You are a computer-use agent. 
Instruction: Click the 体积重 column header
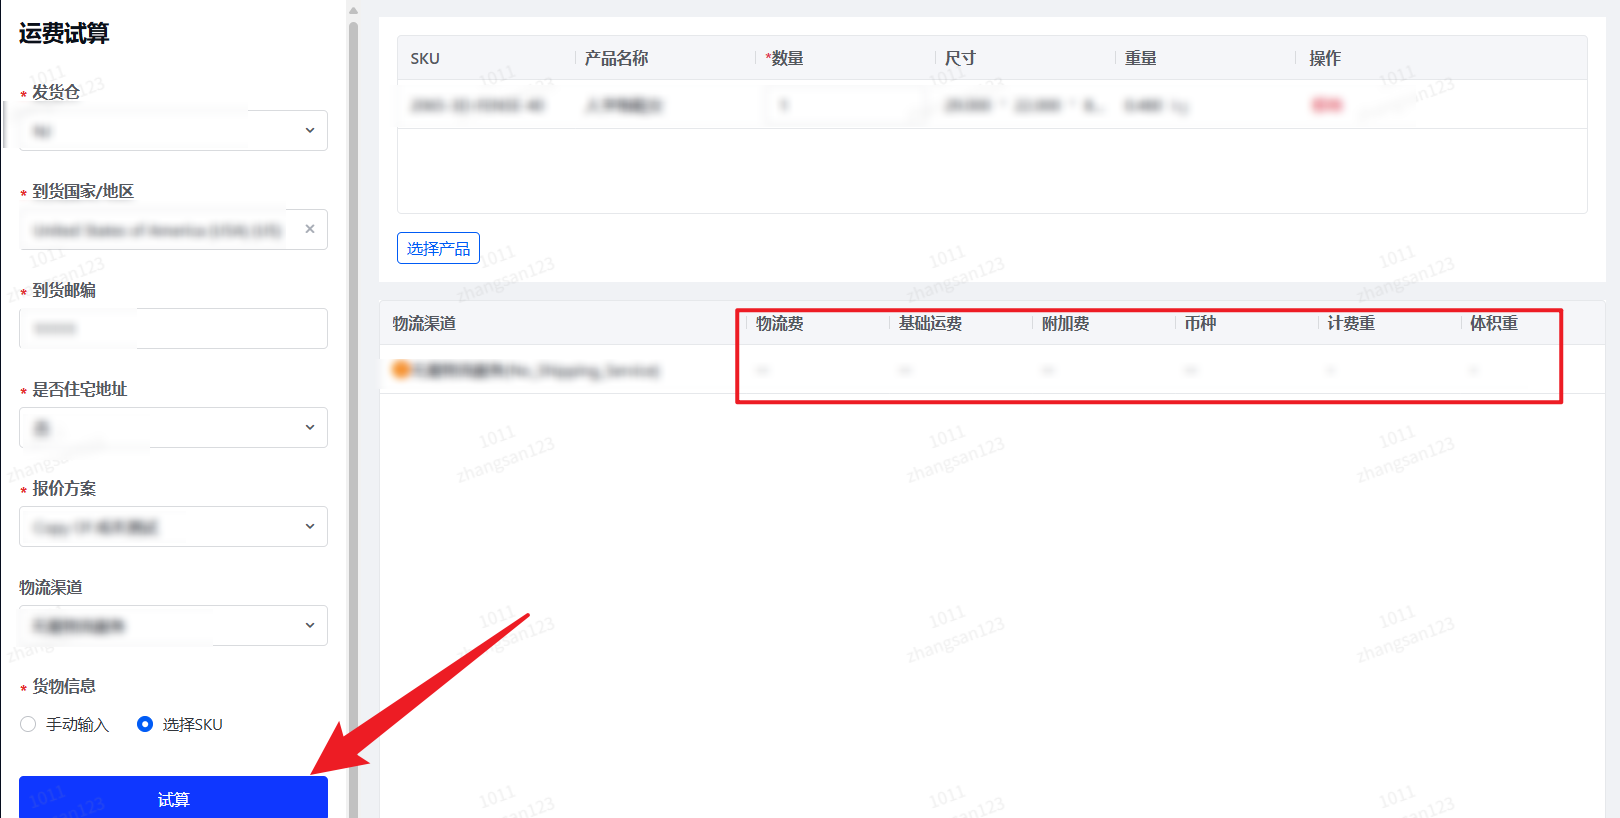1494,323
